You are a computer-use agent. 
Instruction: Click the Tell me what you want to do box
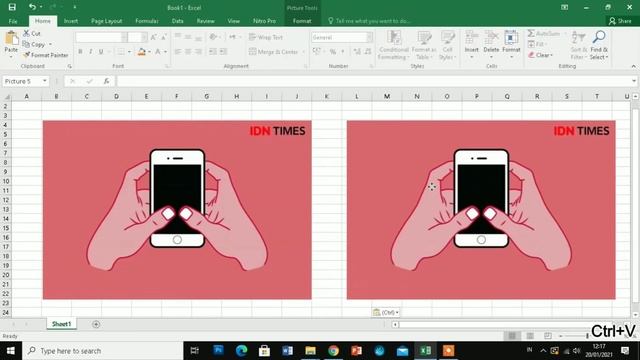[369, 21]
